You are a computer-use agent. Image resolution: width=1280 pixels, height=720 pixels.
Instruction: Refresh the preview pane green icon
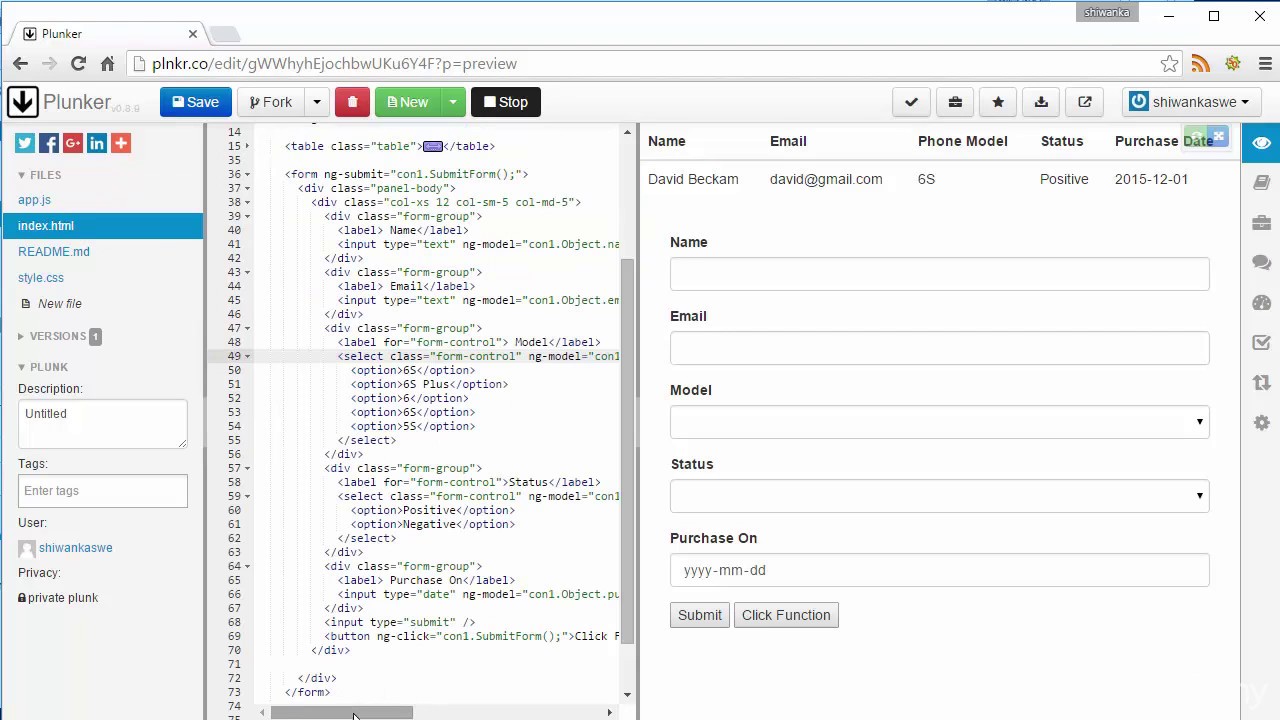click(x=1196, y=136)
